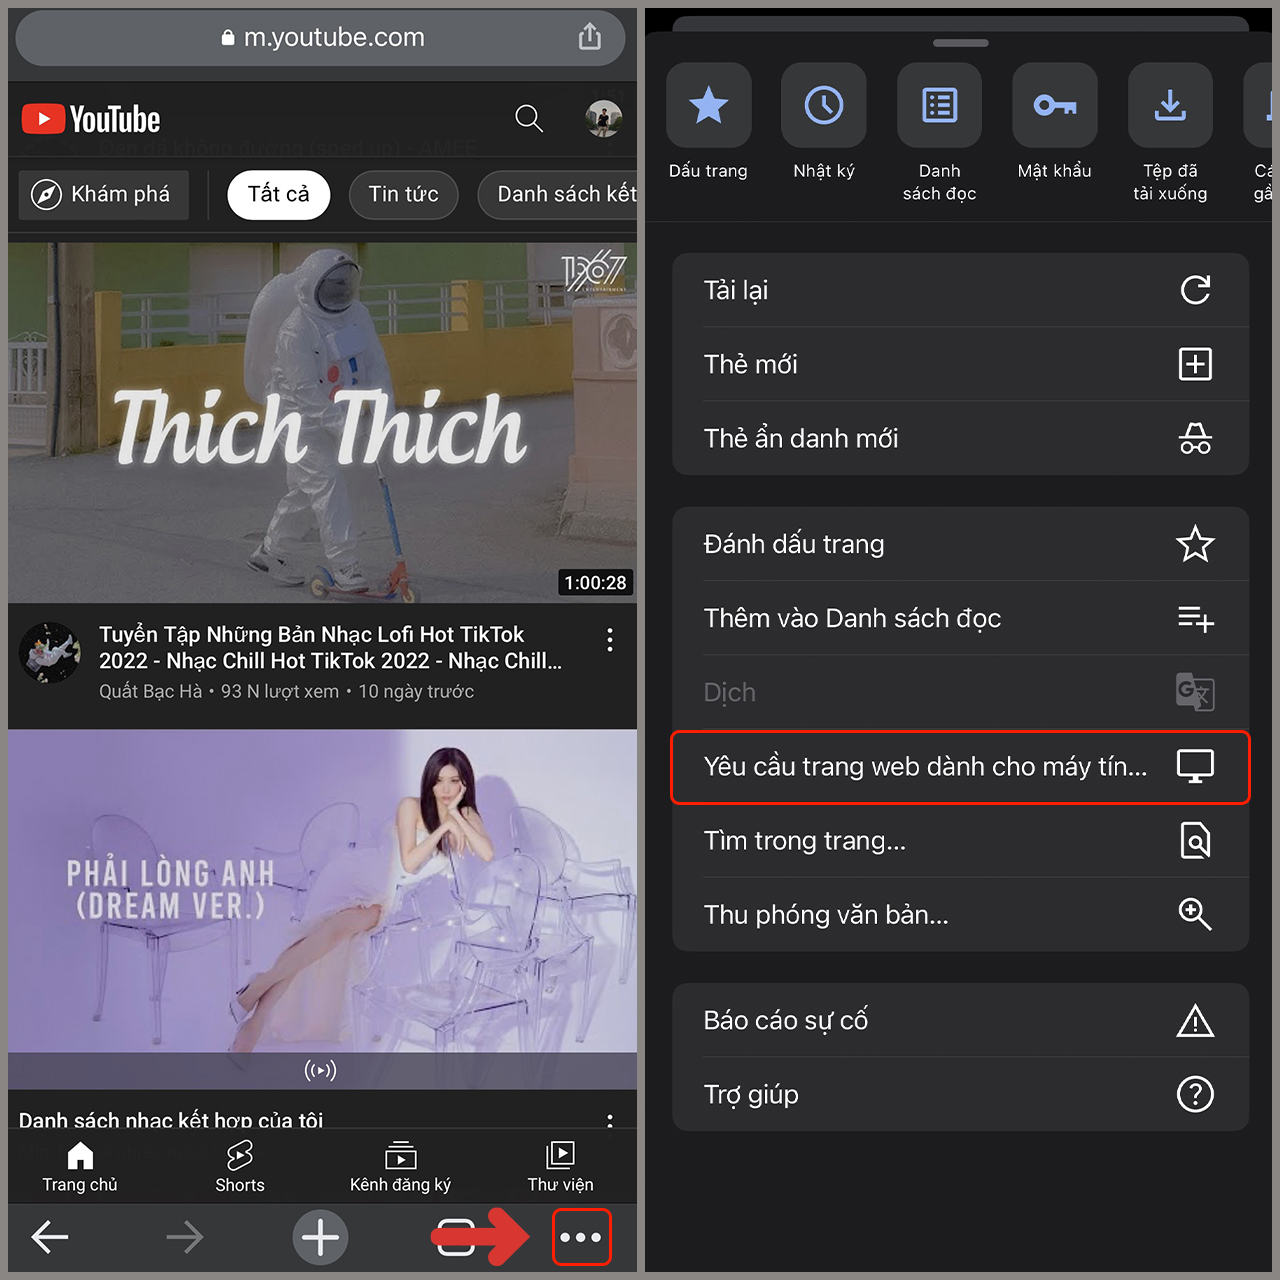Open the tab switcher
The width and height of the screenshot is (1280, 1280).
click(456, 1237)
